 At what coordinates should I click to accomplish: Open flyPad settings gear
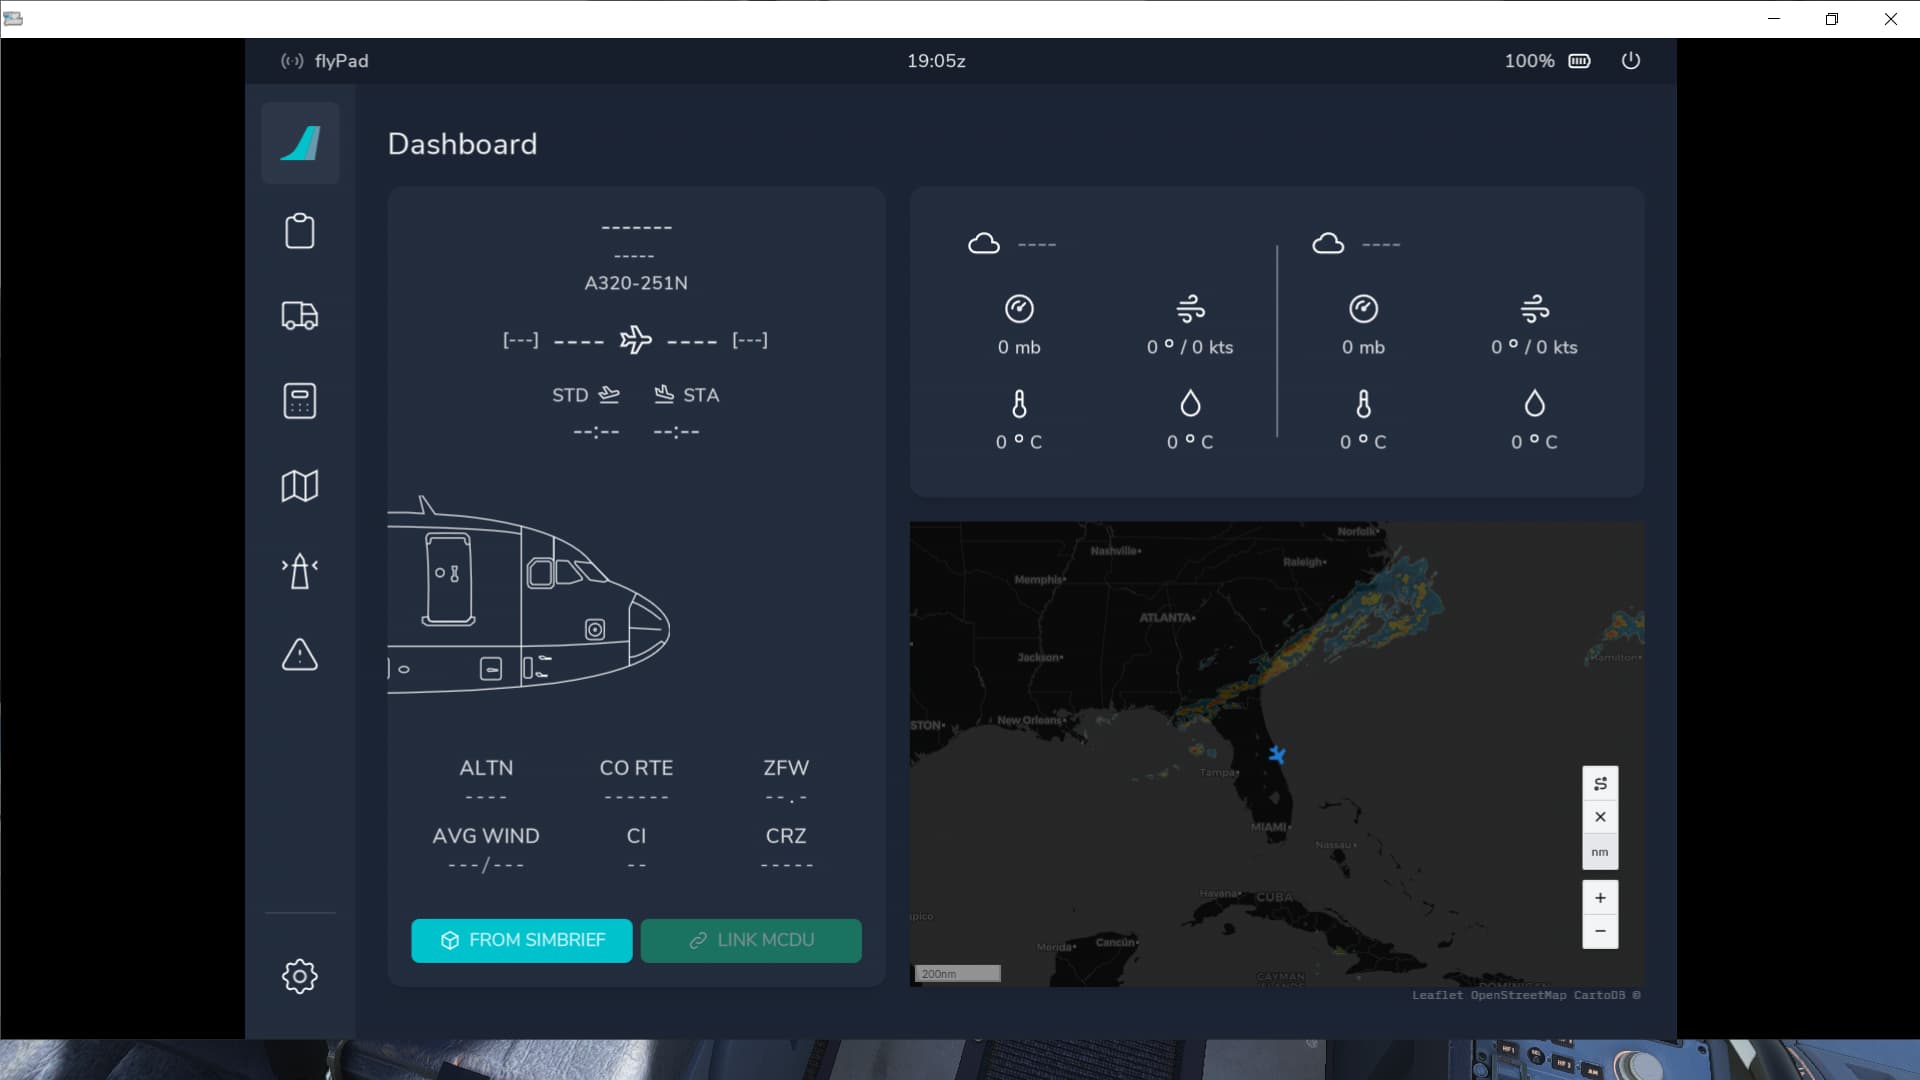[300, 976]
